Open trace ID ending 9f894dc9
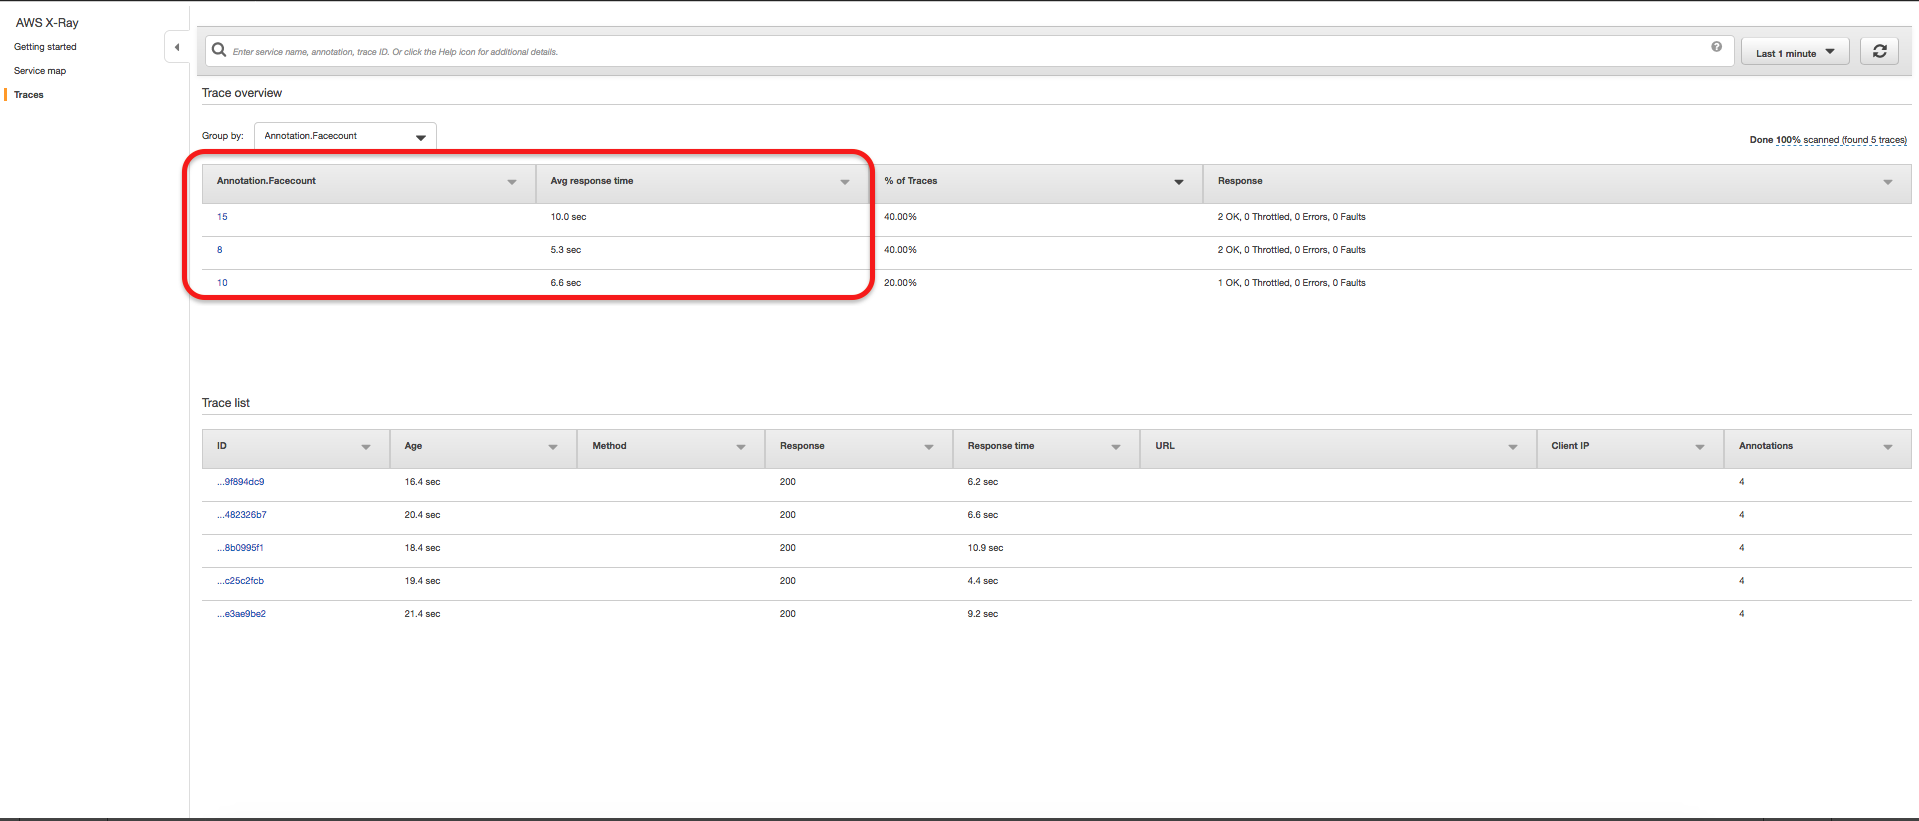 click(x=241, y=482)
